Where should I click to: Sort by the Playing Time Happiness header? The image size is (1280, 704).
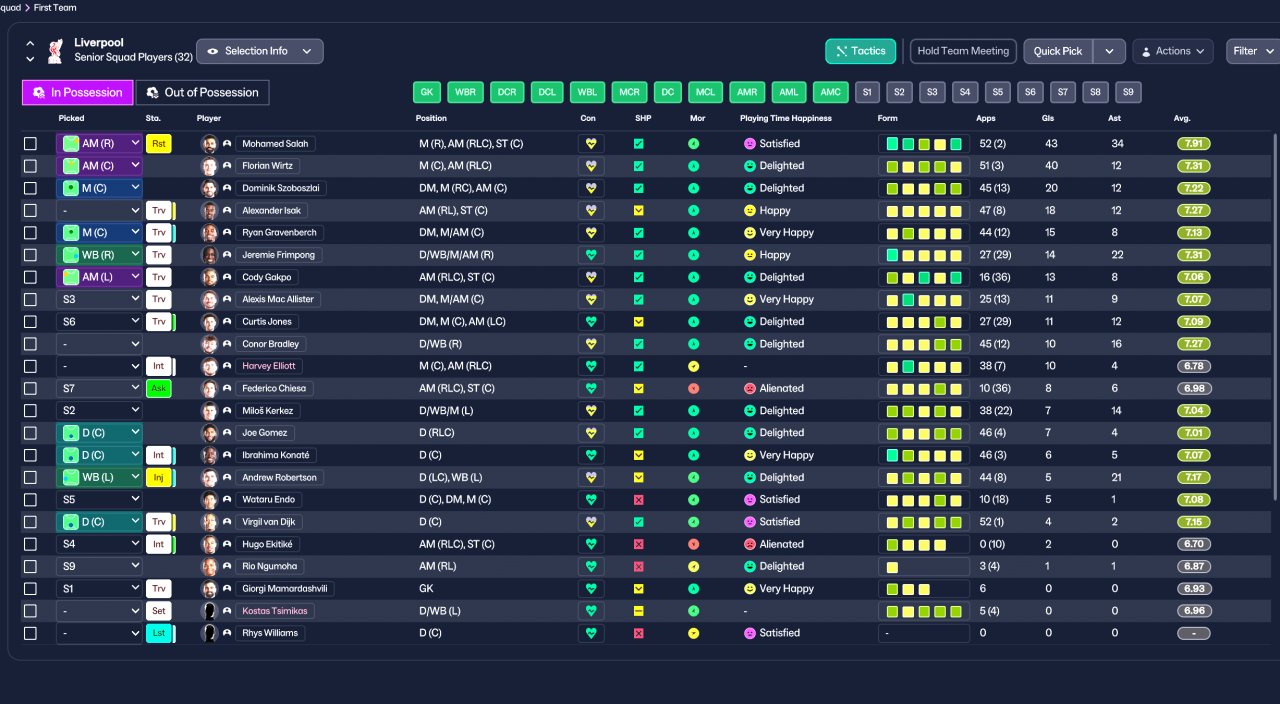coord(786,118)
